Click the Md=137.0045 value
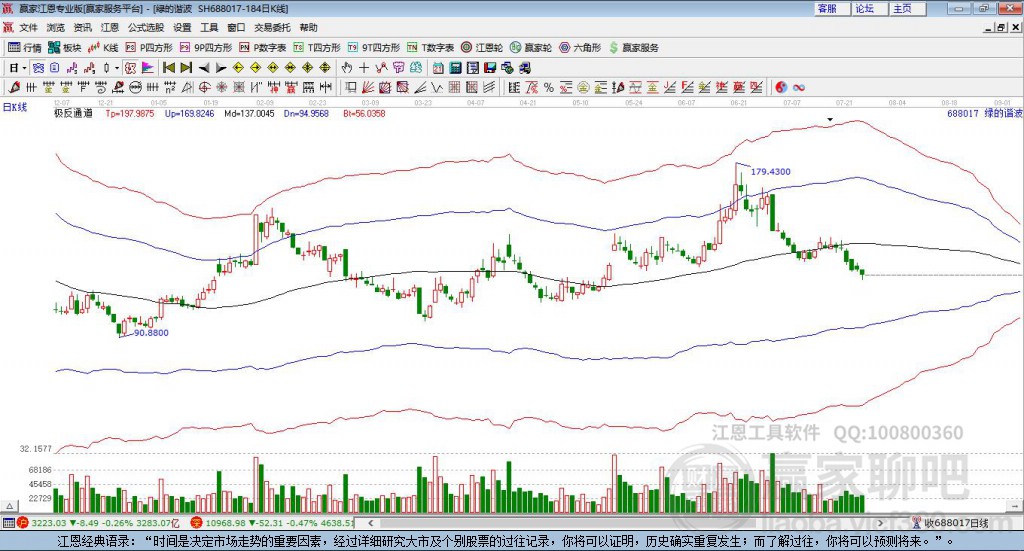 [x=249, y=114]
